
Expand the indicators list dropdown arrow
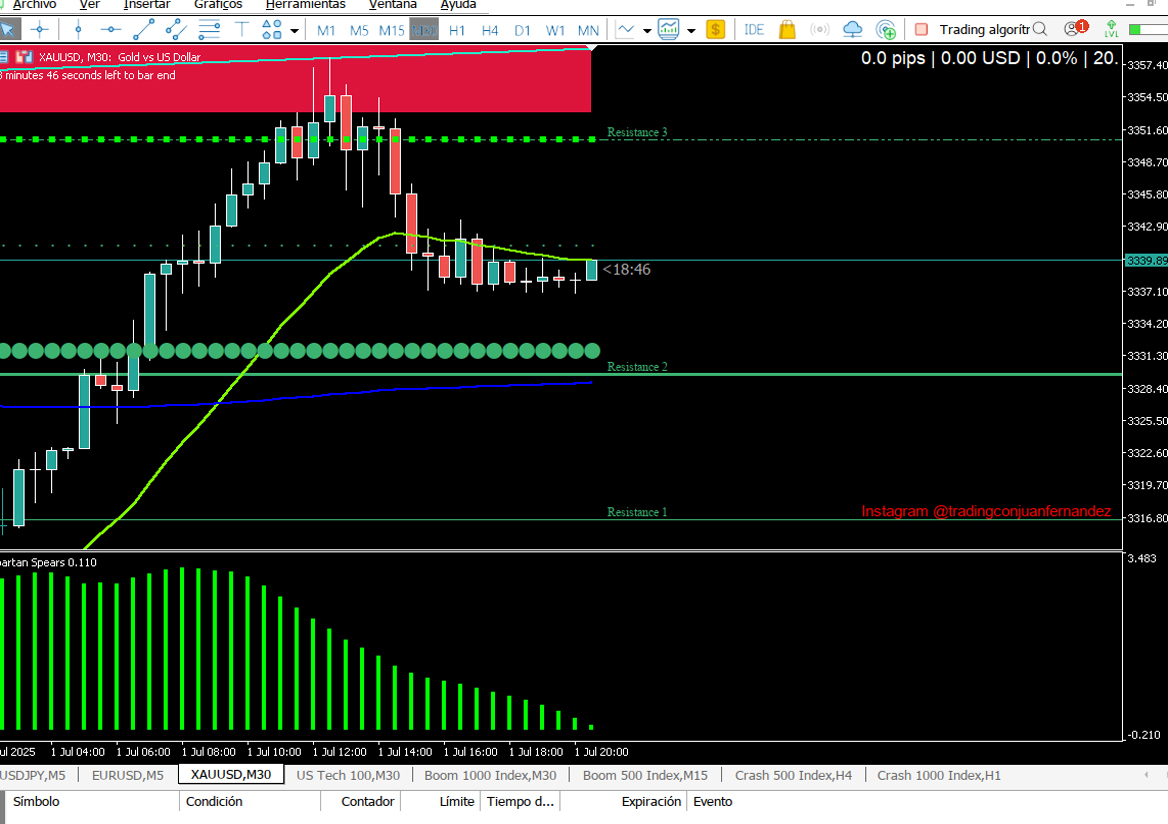tap(691, 30)
